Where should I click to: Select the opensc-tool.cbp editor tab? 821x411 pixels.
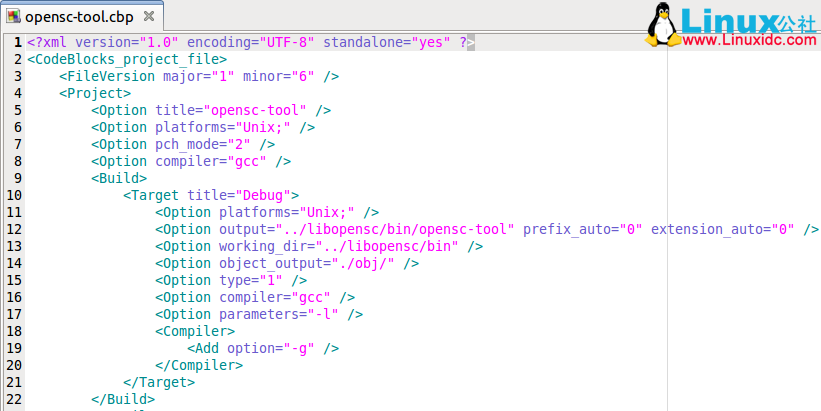(82, 17)
